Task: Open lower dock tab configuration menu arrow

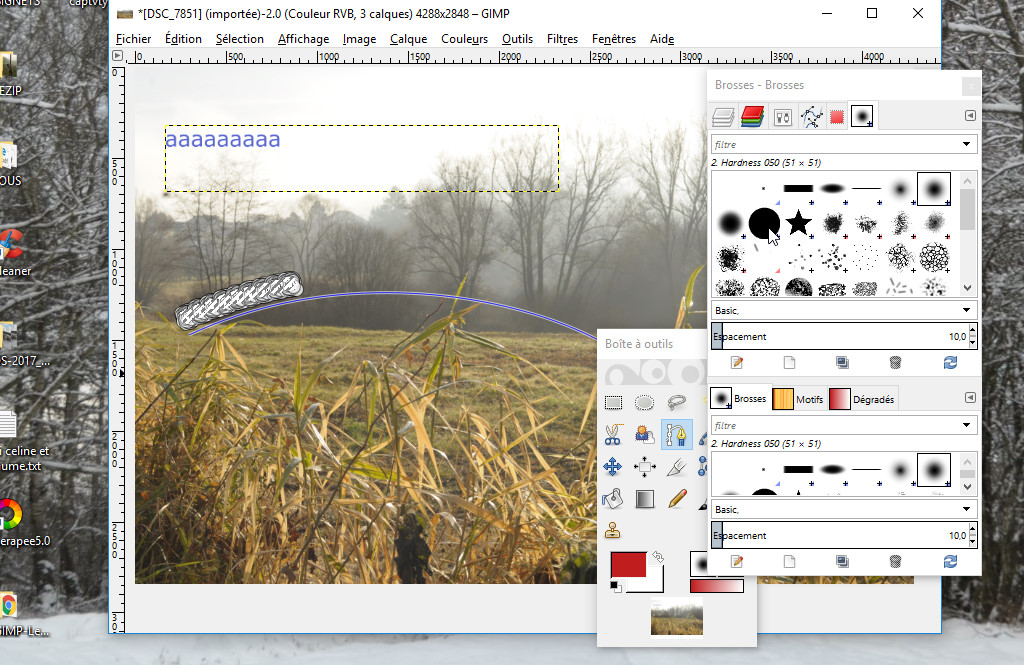Action: coord(970,397)
